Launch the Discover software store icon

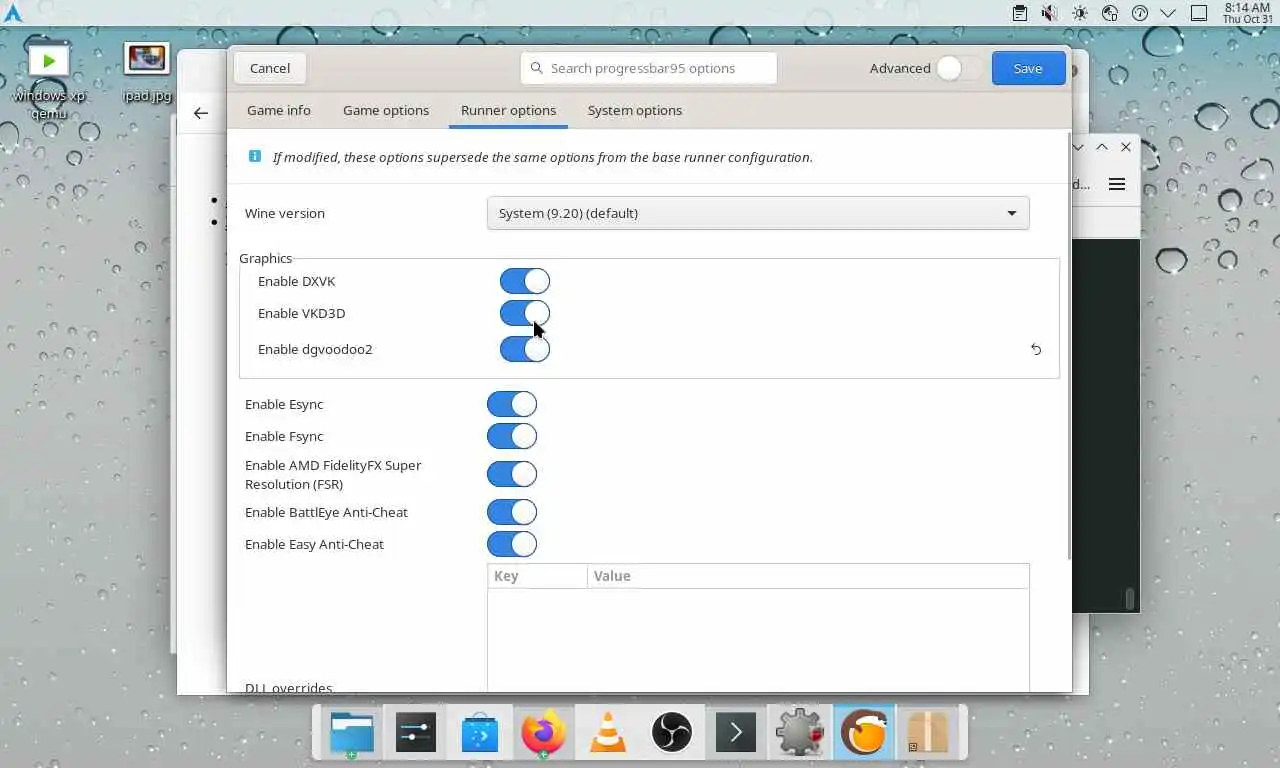[480, 734]
